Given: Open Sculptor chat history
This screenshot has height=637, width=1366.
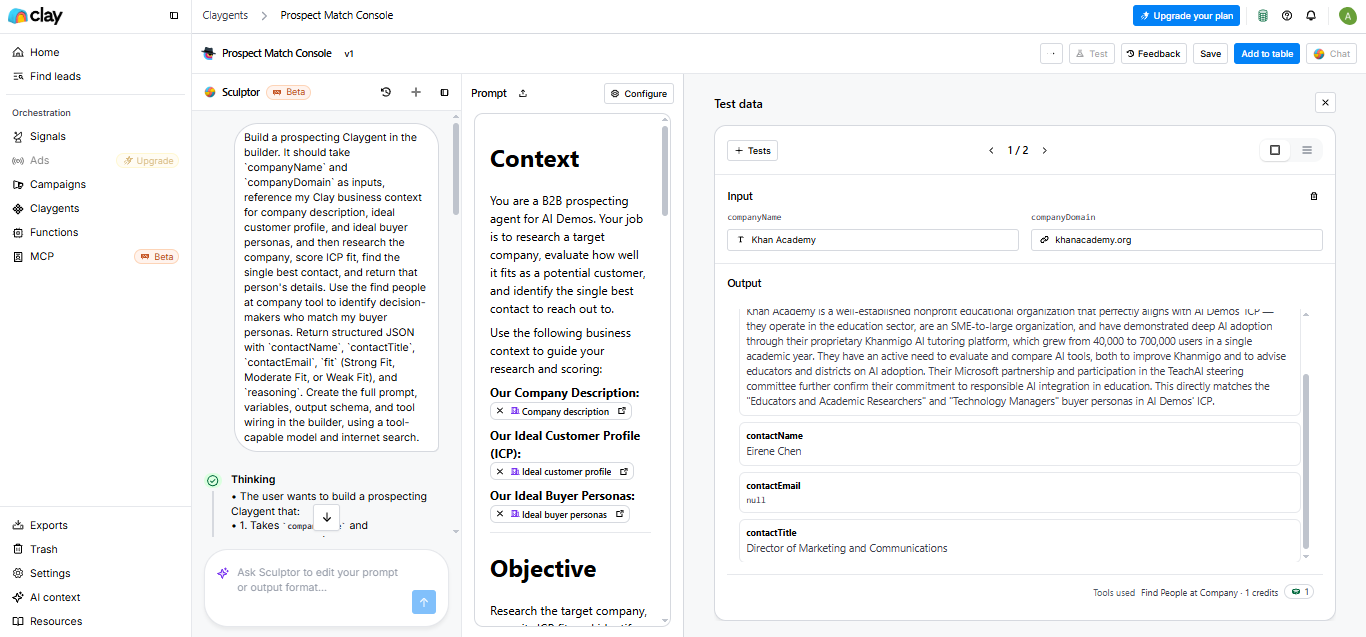Looking at the screenshot, I should tap(386, 92).
